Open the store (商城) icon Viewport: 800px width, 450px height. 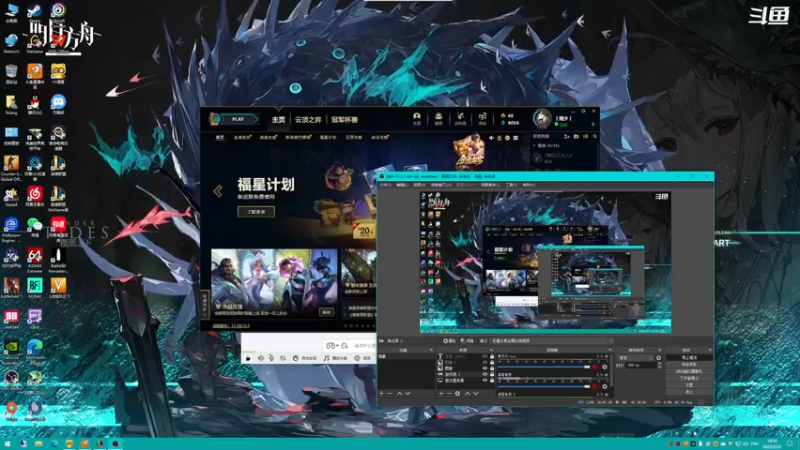[x=482, y=119]
